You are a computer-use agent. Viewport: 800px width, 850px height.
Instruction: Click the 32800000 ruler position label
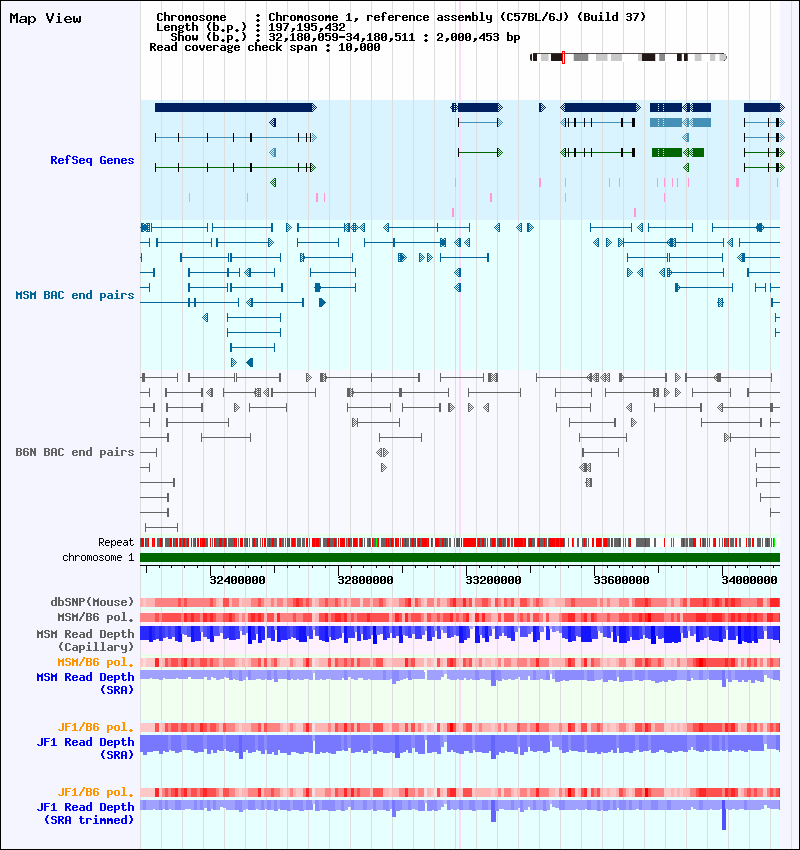(365, 580)
